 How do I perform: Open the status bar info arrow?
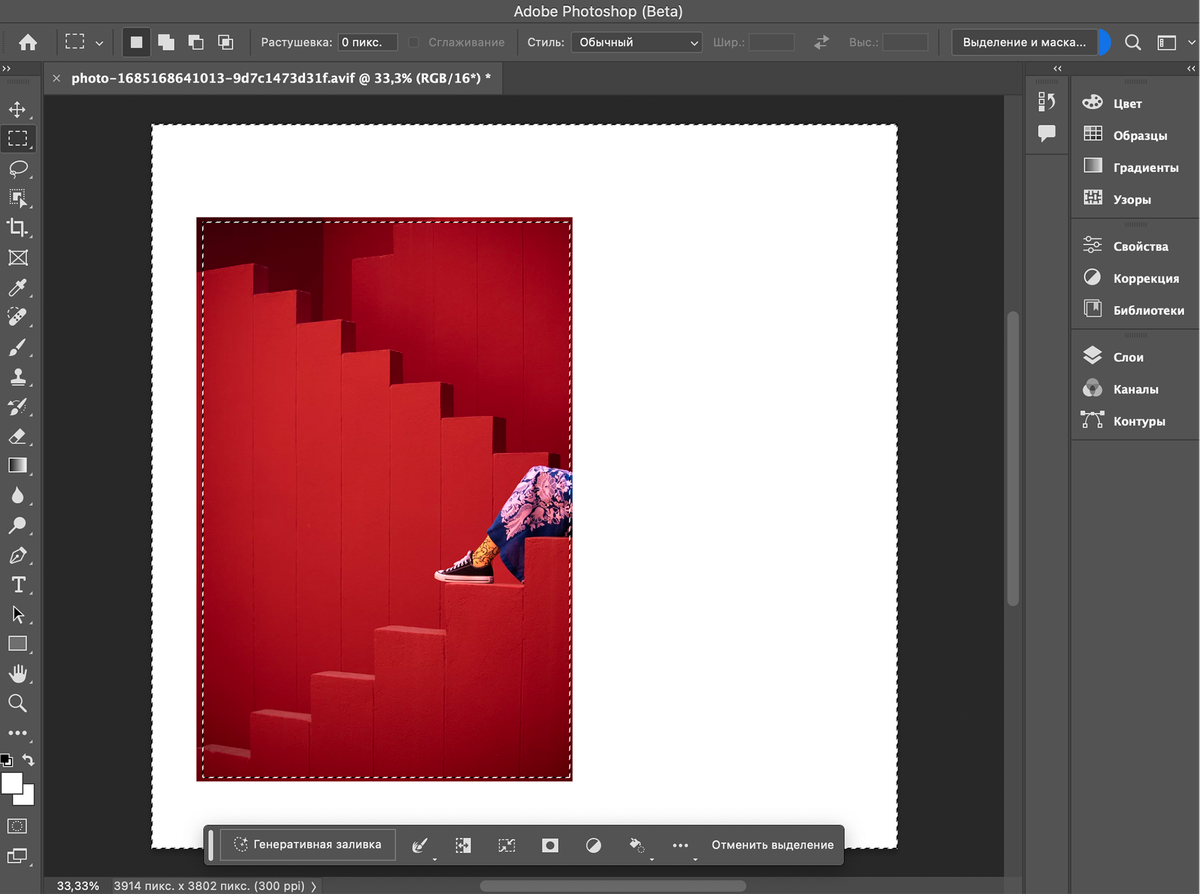pyautogui.click(x=314, y=886)
